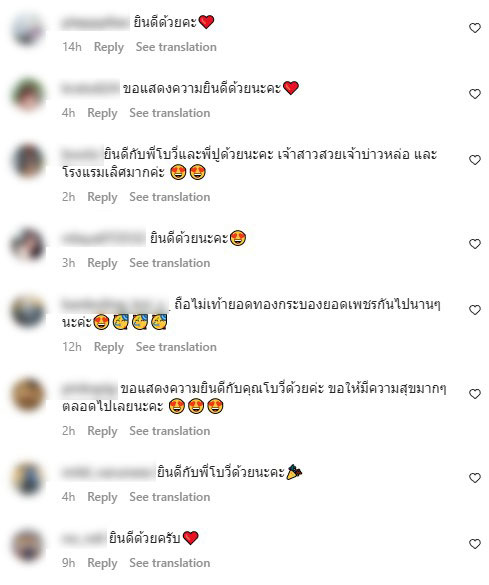Open profile picture of first commenter
Image resolution: width=489 pixels, height=585 pixels.
click(28, 29)
